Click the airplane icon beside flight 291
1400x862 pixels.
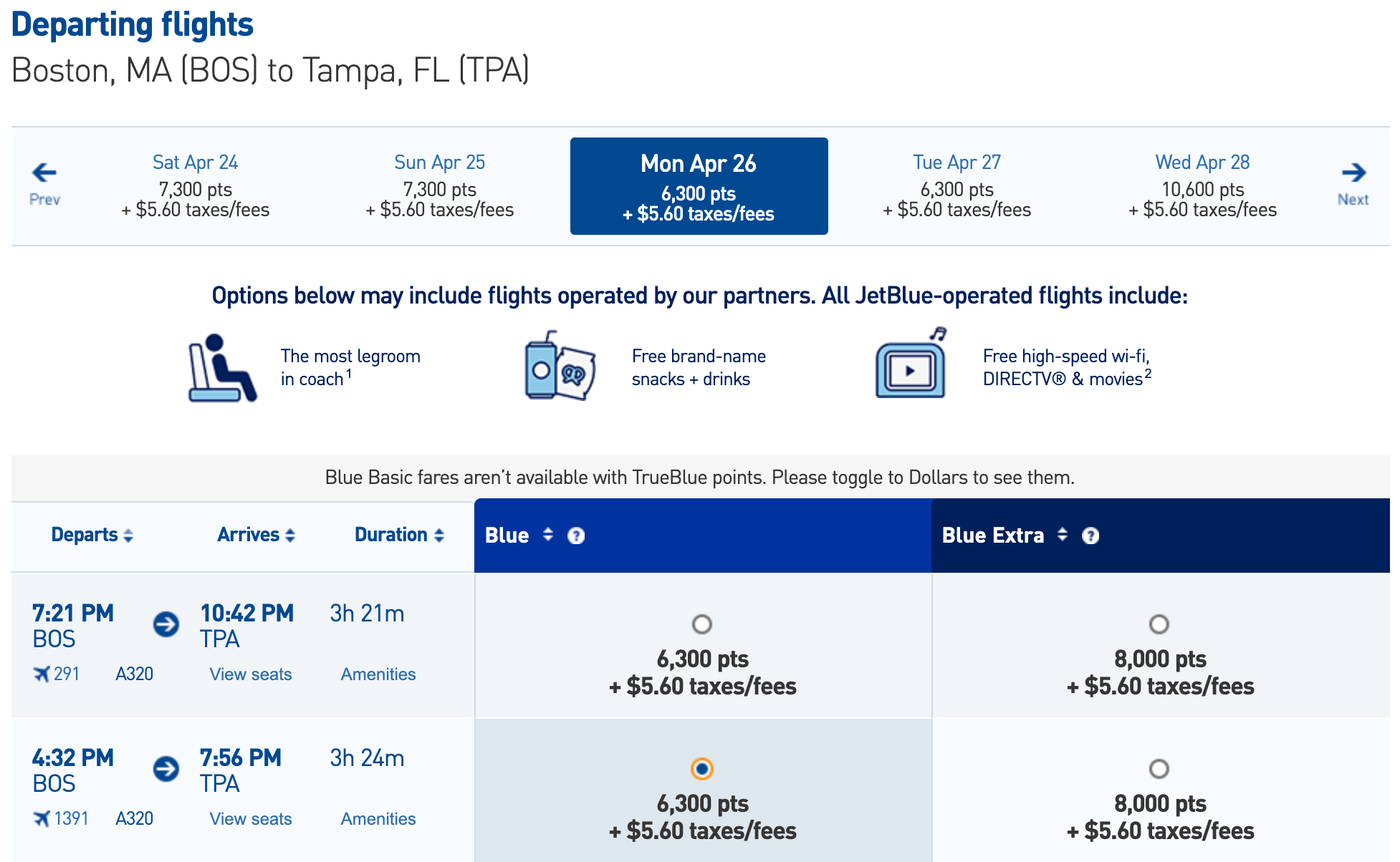[42, 673]
